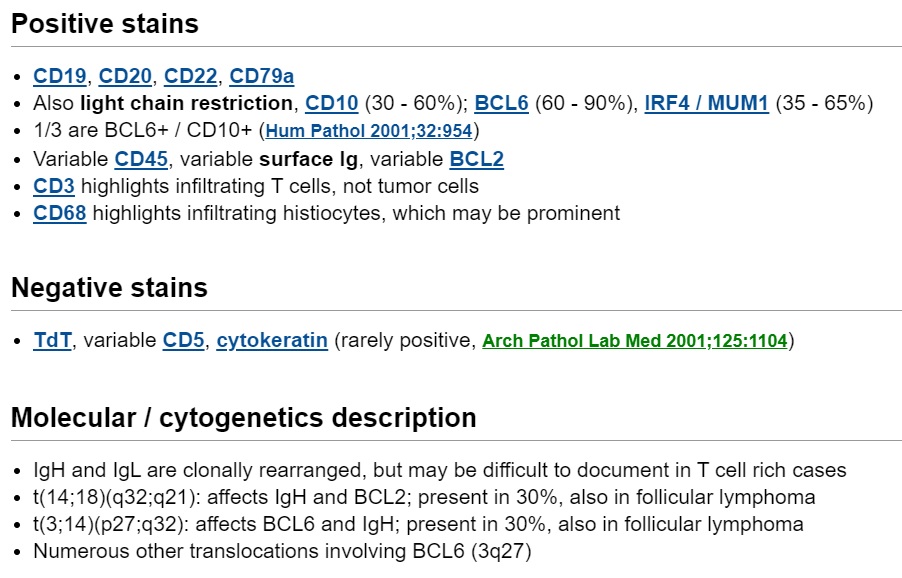This screenshot has width=902, height=578.
Task: Follow the CD45 link
Action: [141, 159]
